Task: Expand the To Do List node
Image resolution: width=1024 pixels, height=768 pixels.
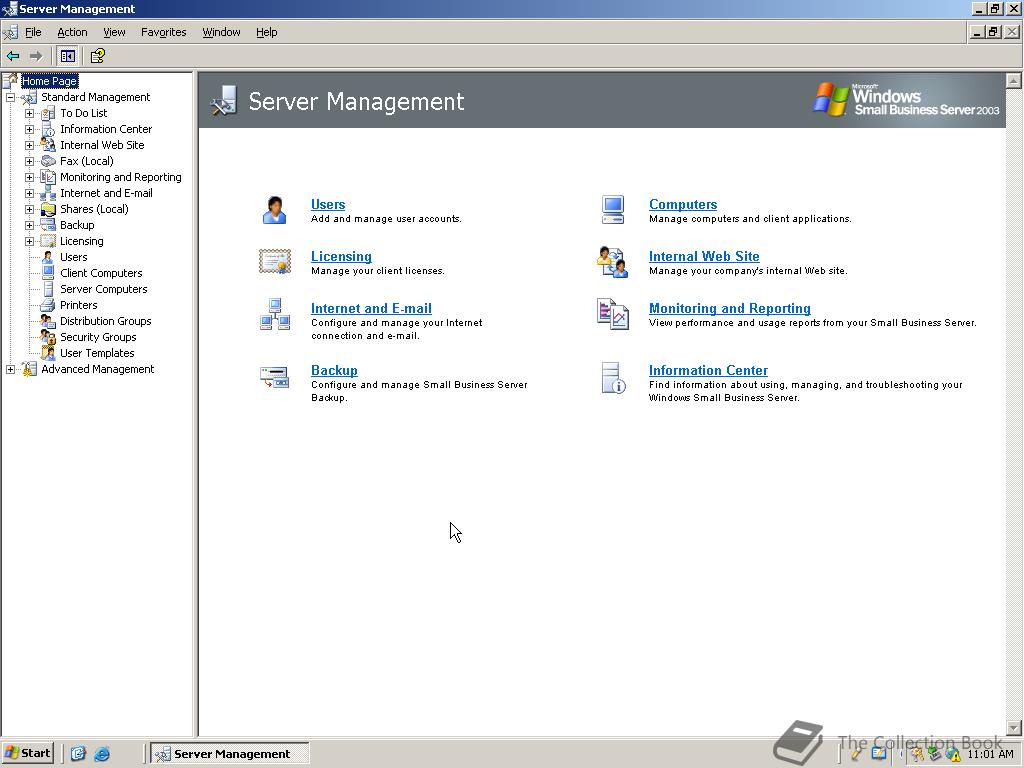Action: click(29, 113)
